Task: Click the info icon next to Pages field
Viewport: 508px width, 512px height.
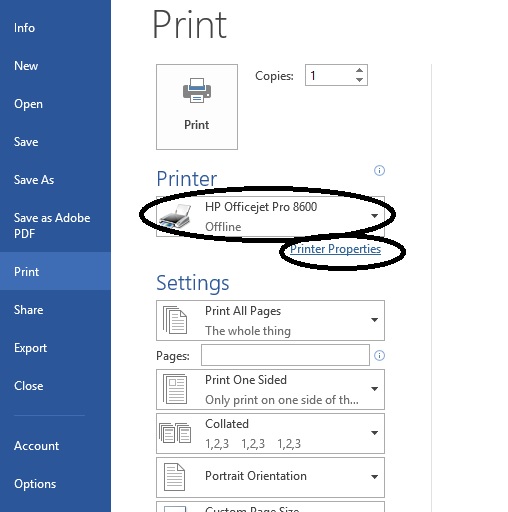Action: [x=379, y=355]
